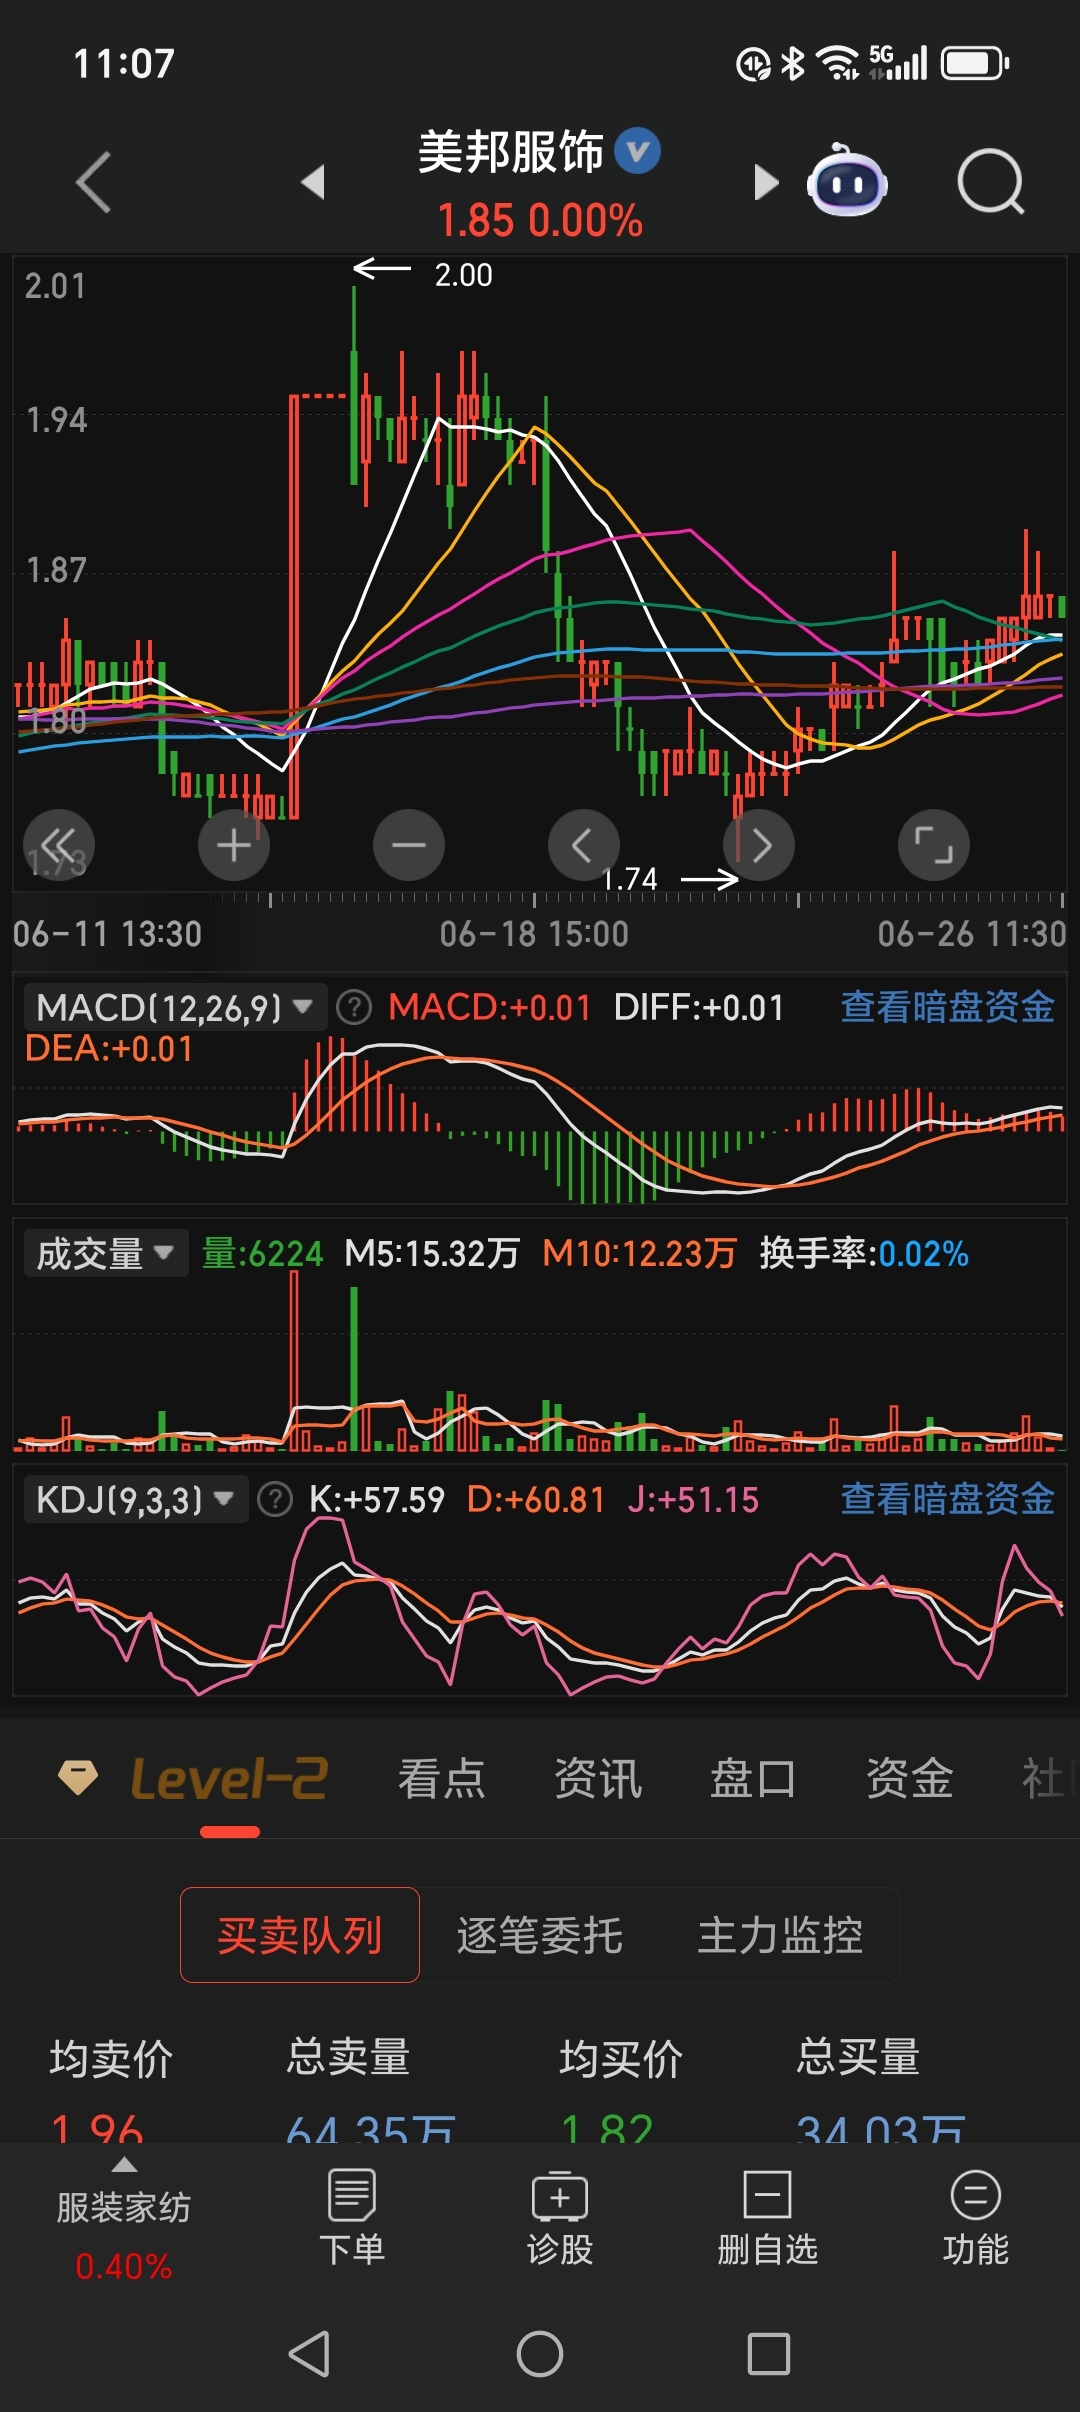The image size is (1080, 2412).
Task: Tap 均卖价 column header
Action: click(111, 2058)
